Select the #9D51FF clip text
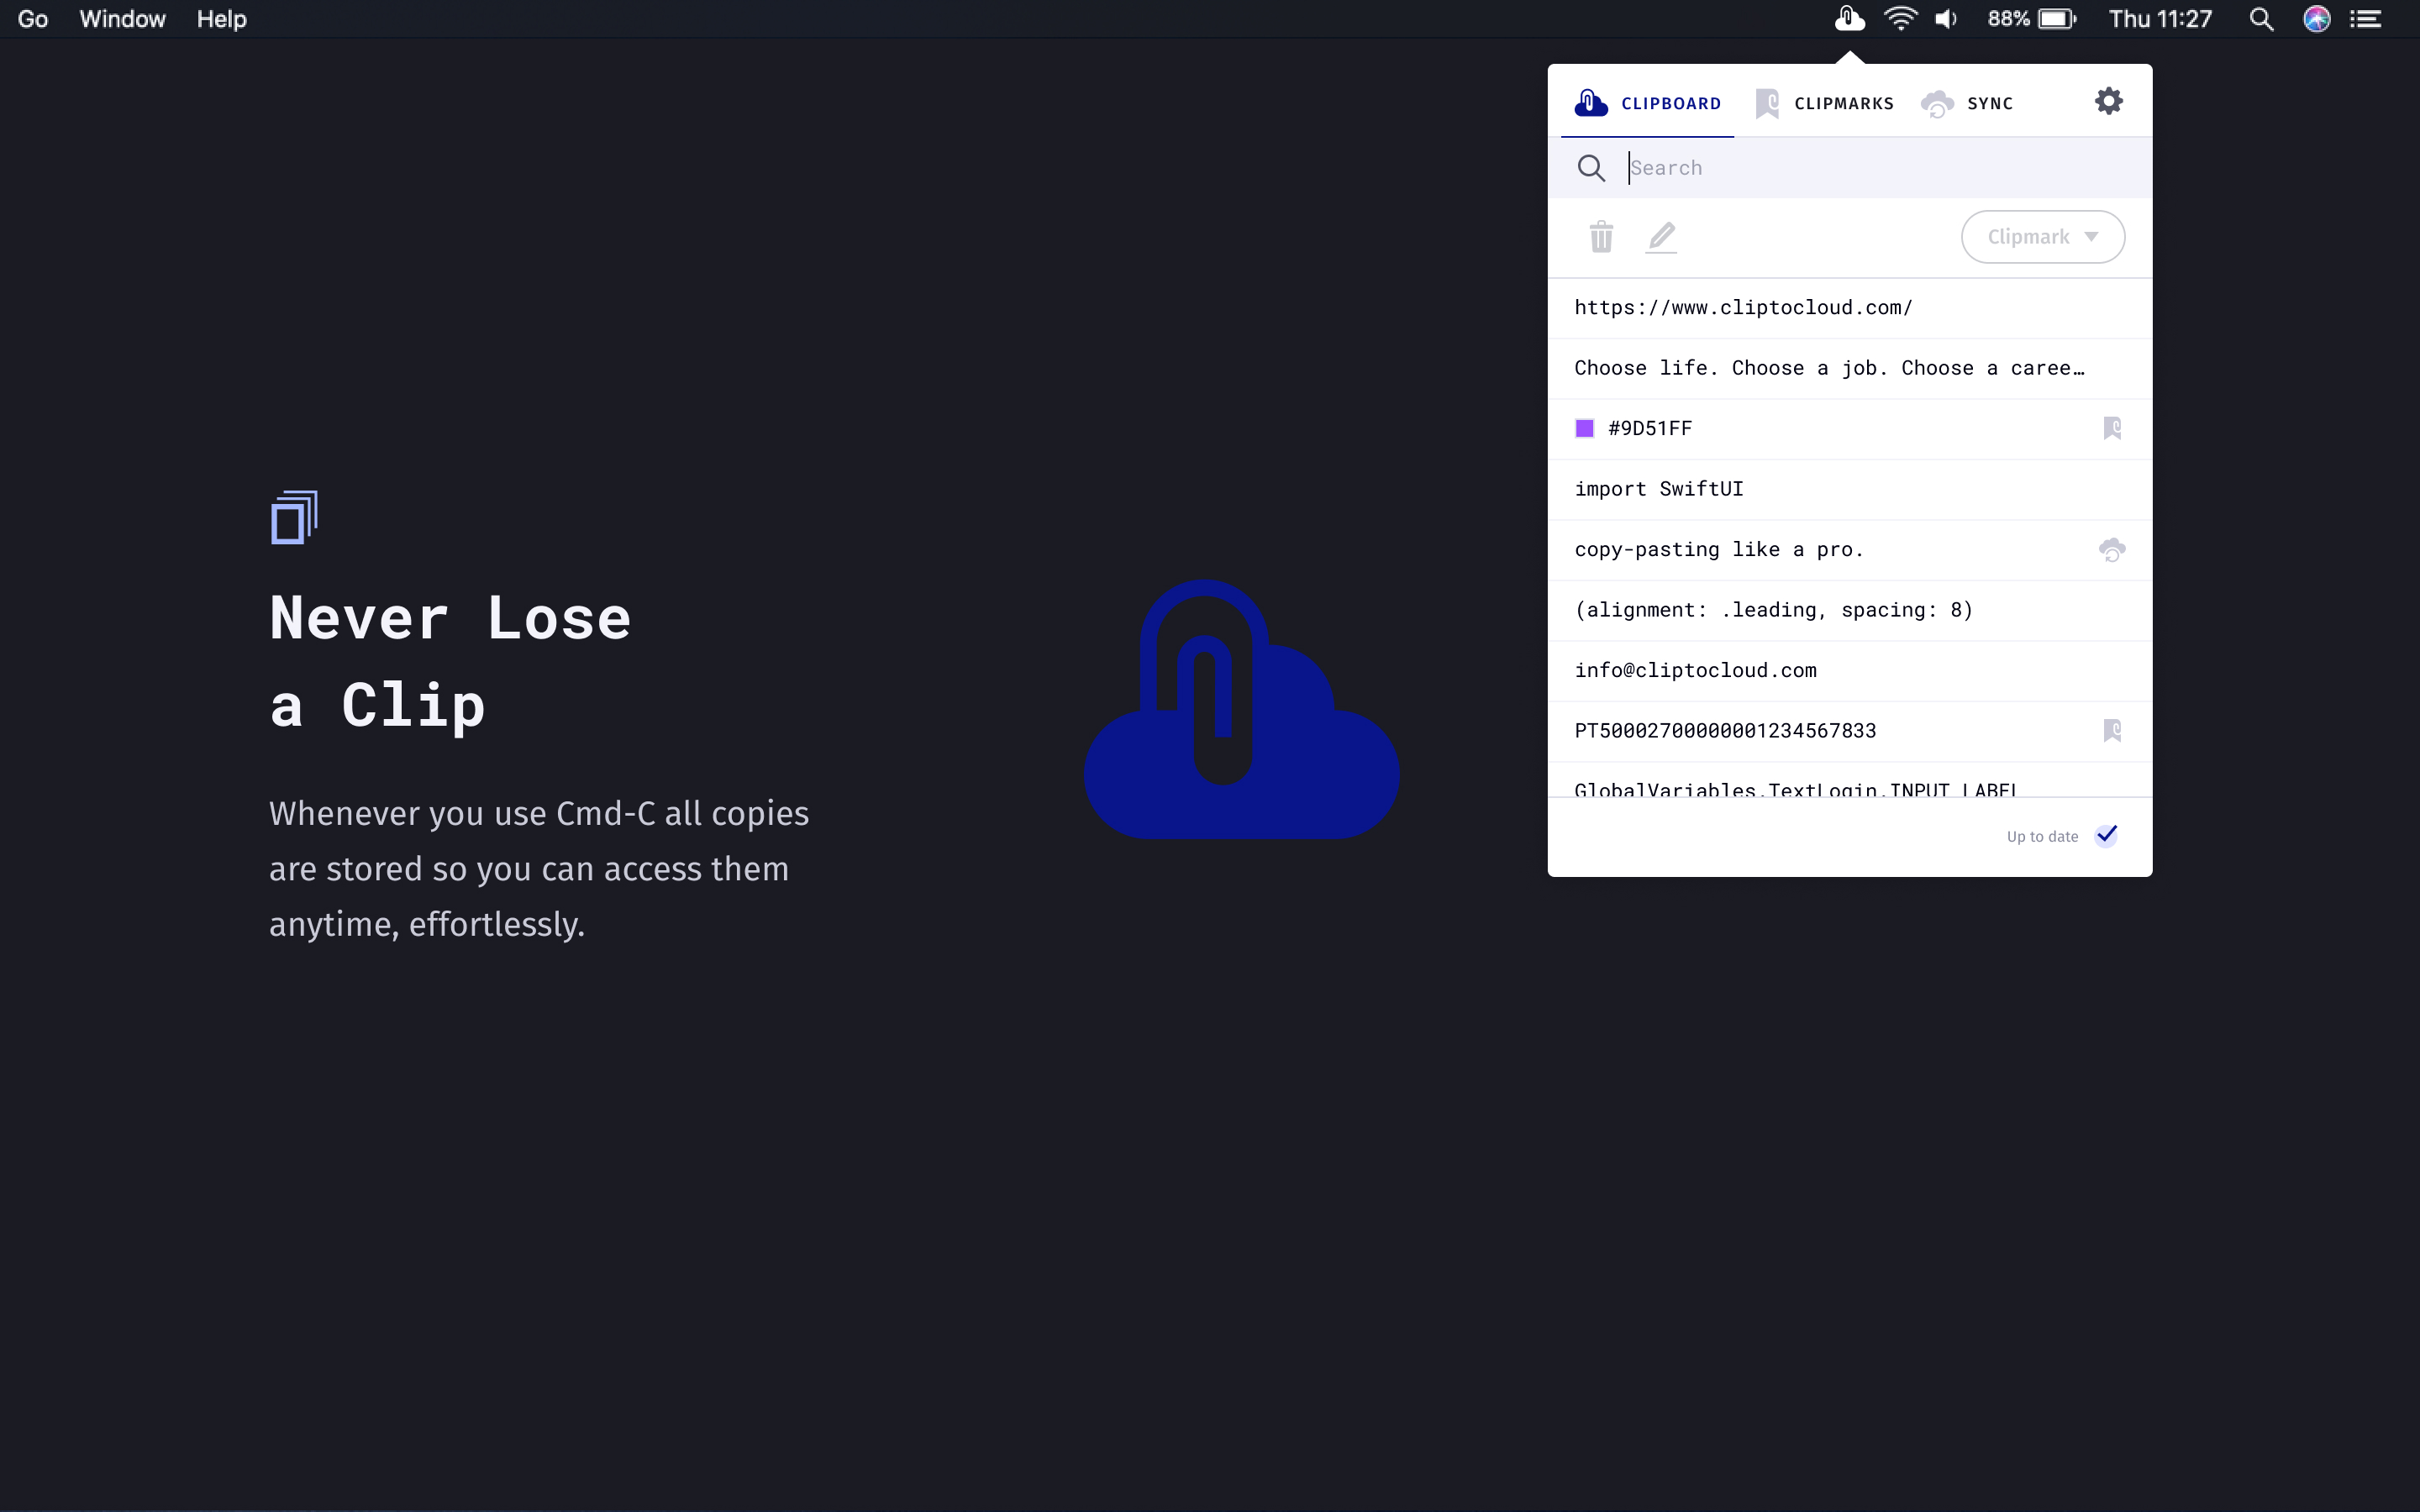 coord(1649,429)
